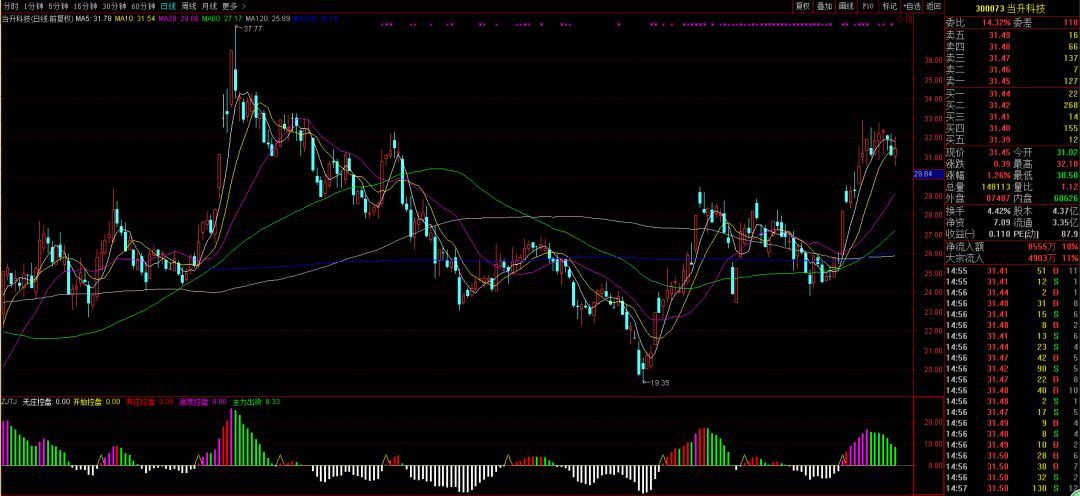Click the ZJTJ indicator name
The height and width of the screenshot is (496, 1080).
click(9, 402)
